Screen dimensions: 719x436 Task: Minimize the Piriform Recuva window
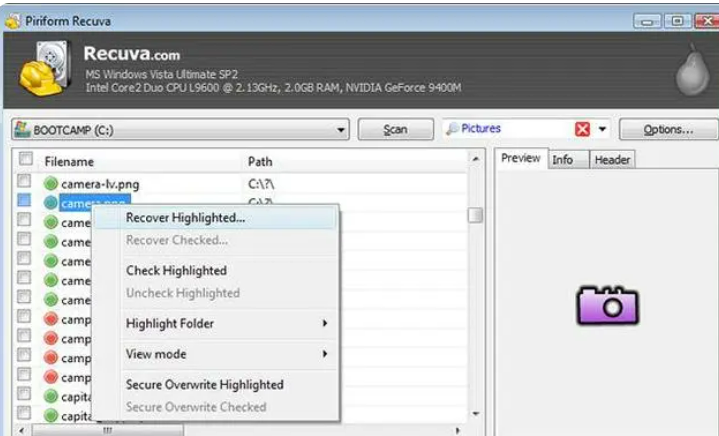click(x=647, y=21)
